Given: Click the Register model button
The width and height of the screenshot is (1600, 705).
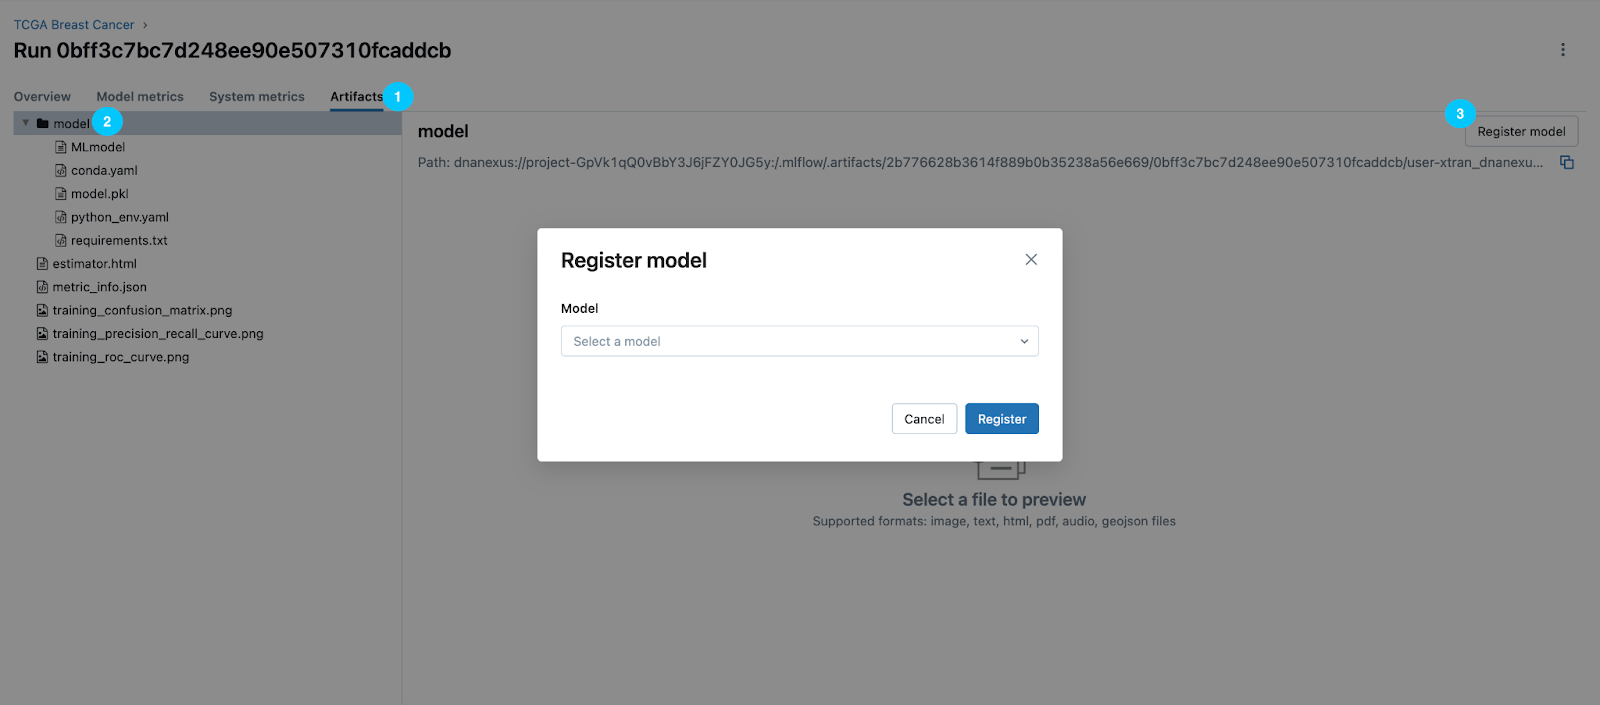Looking at the screenshot, I should (x=1521, y=132).
